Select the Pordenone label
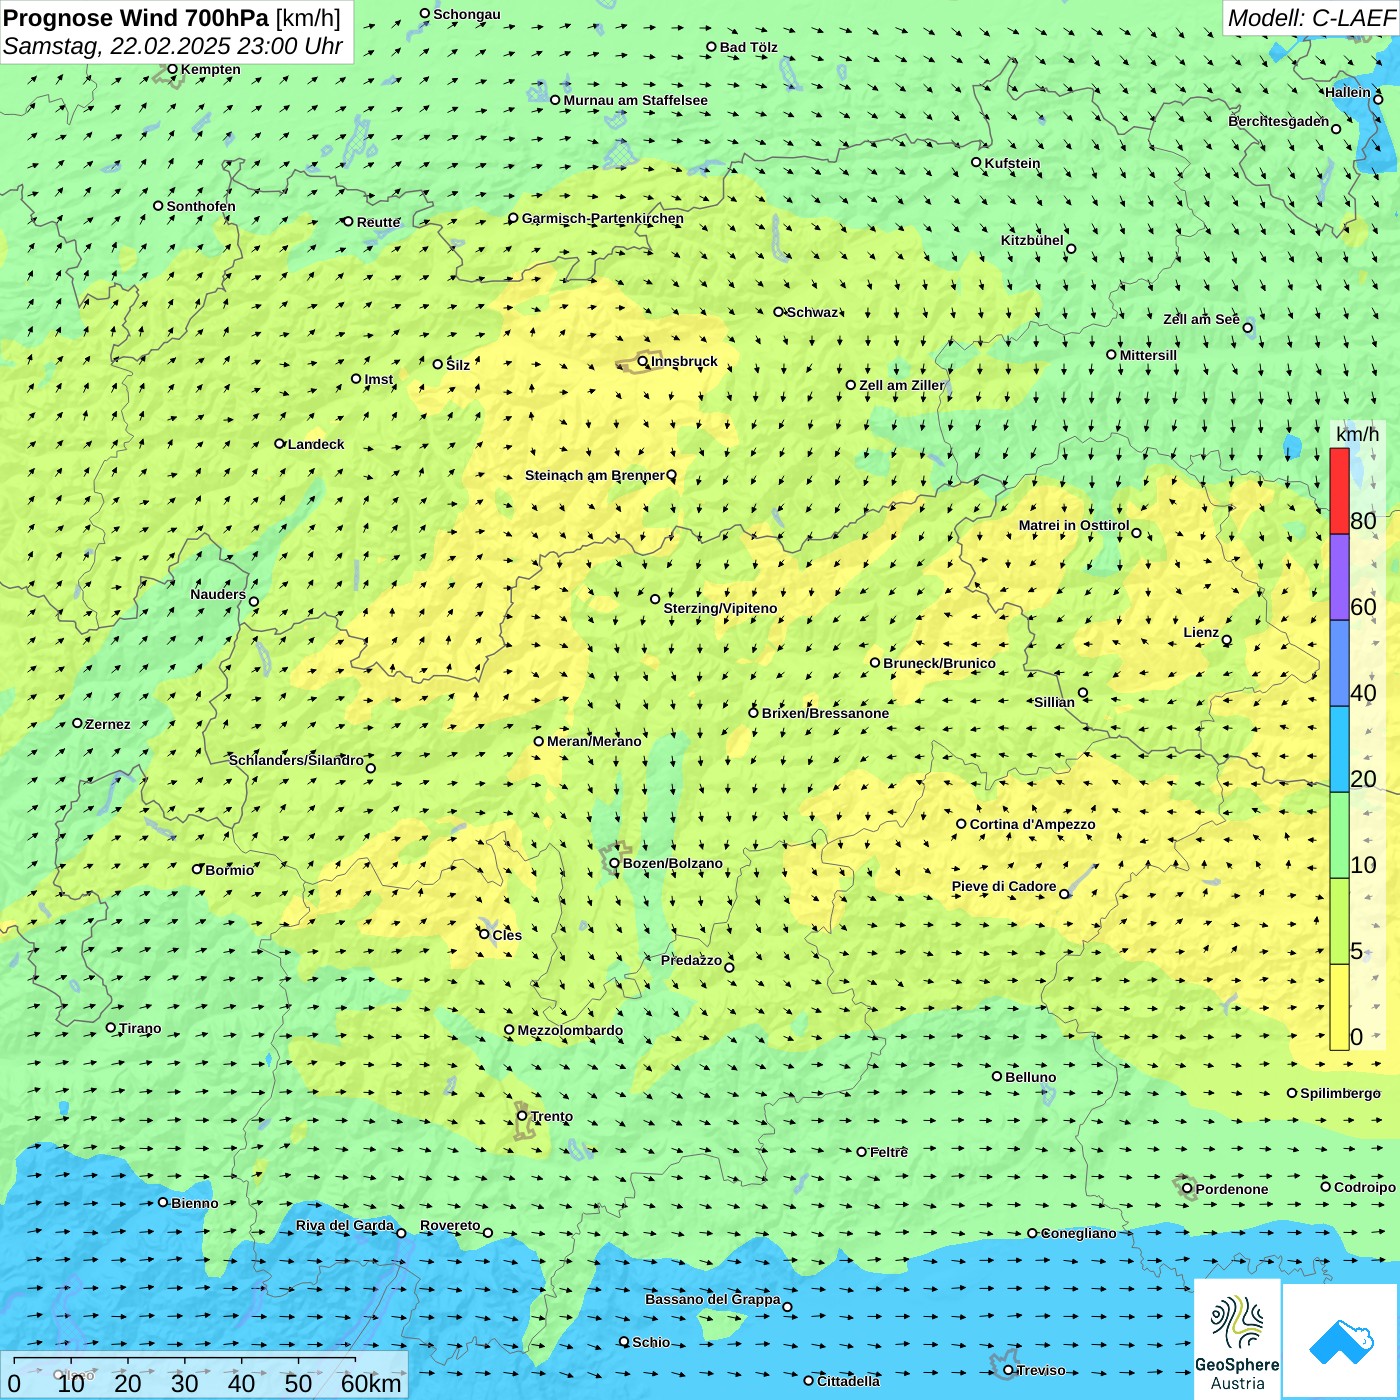 (1232, 1189)
